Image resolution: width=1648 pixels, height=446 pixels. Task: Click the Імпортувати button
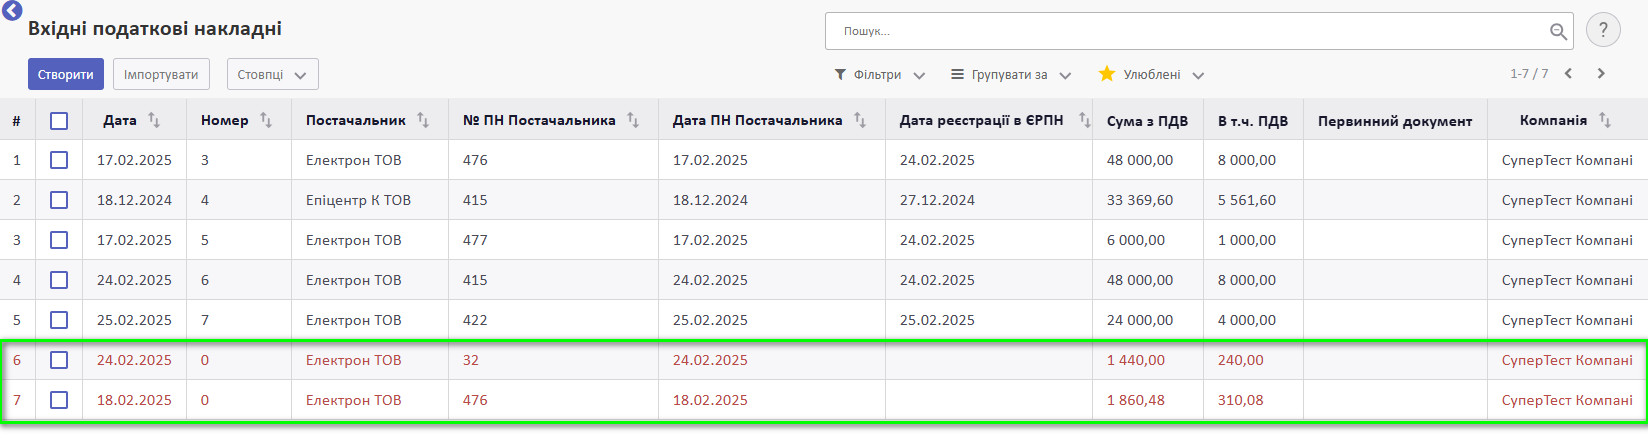[x=161, y=74]
